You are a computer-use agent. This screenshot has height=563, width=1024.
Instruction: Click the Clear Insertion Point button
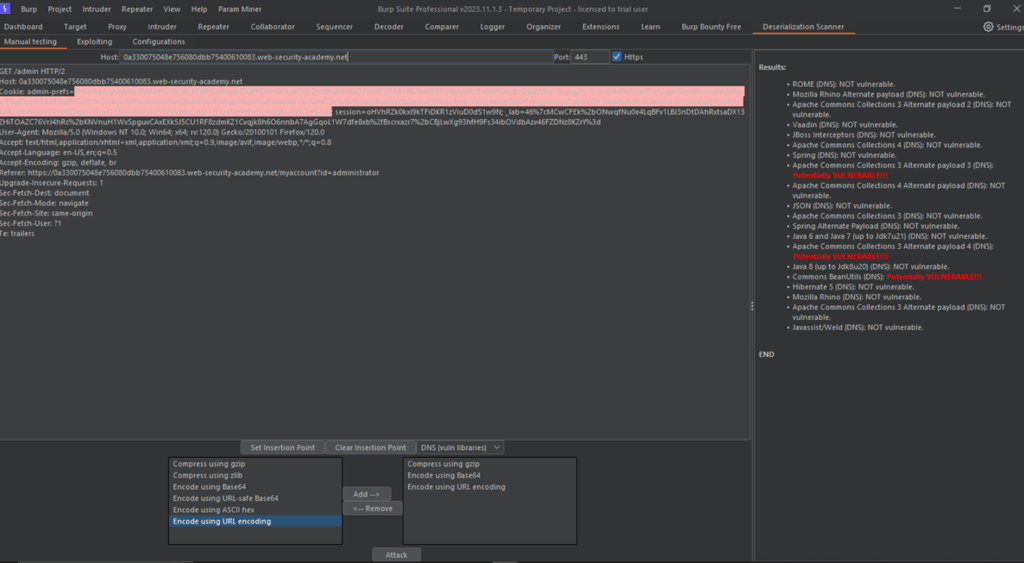coord(370,447)
